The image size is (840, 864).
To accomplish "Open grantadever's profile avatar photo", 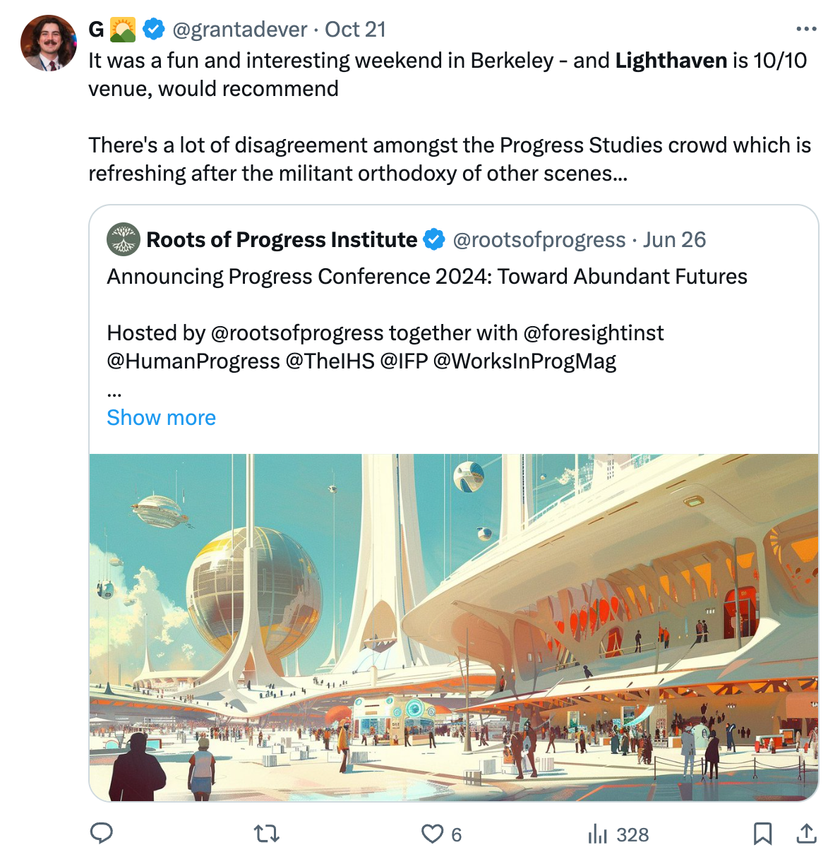I will tap(49, 43).
